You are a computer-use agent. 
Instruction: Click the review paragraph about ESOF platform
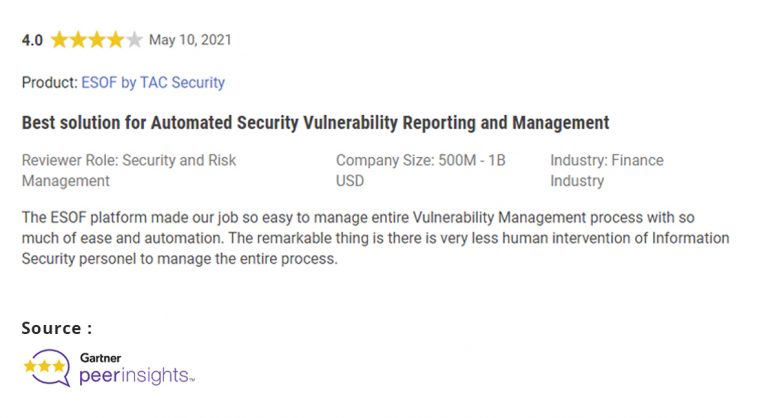coord(376,238)
